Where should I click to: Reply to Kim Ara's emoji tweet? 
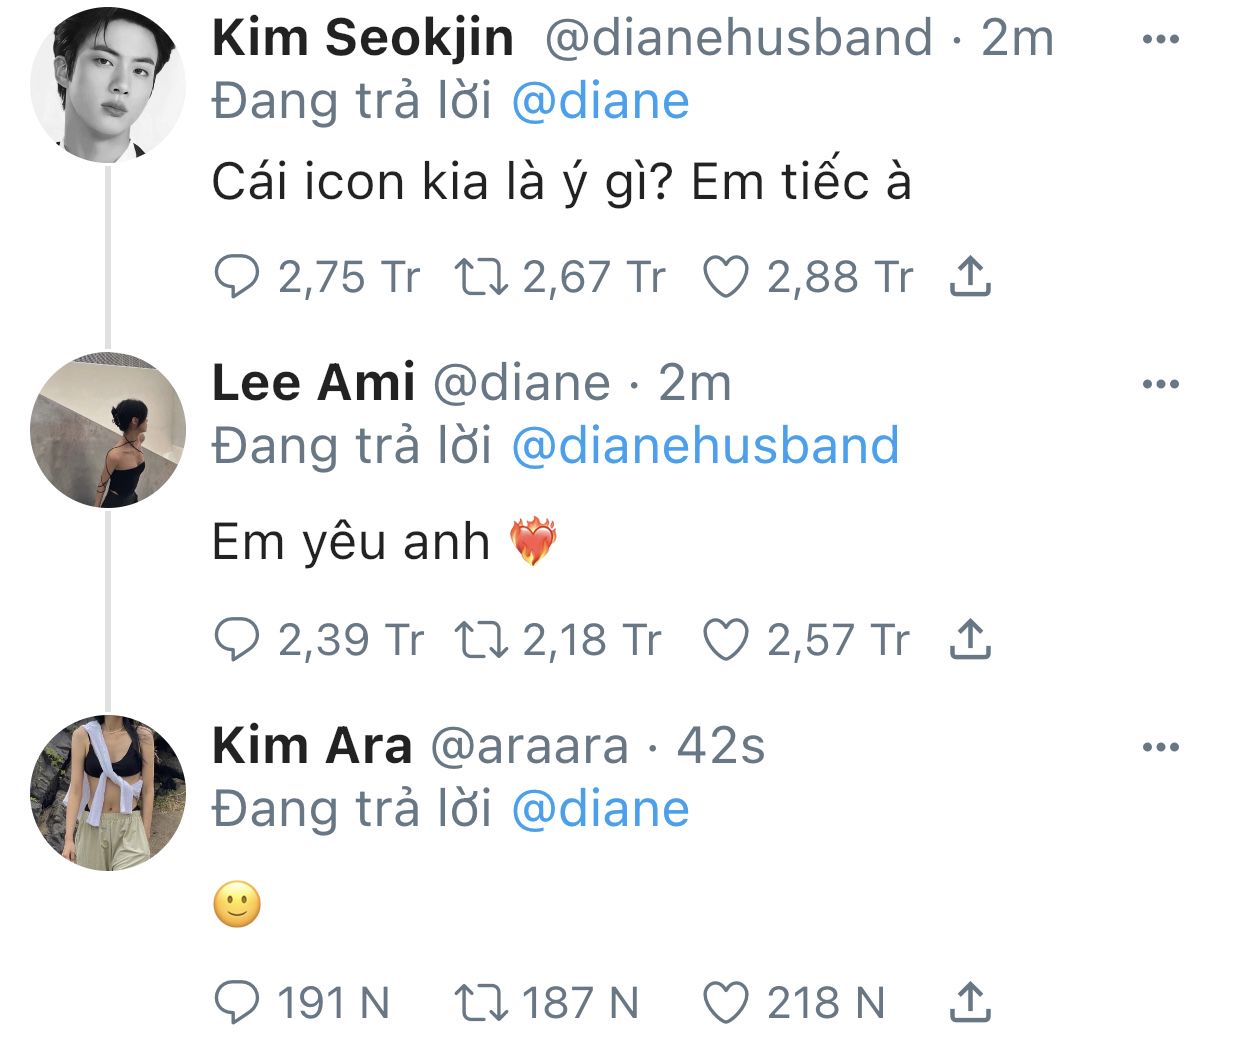237,1003
